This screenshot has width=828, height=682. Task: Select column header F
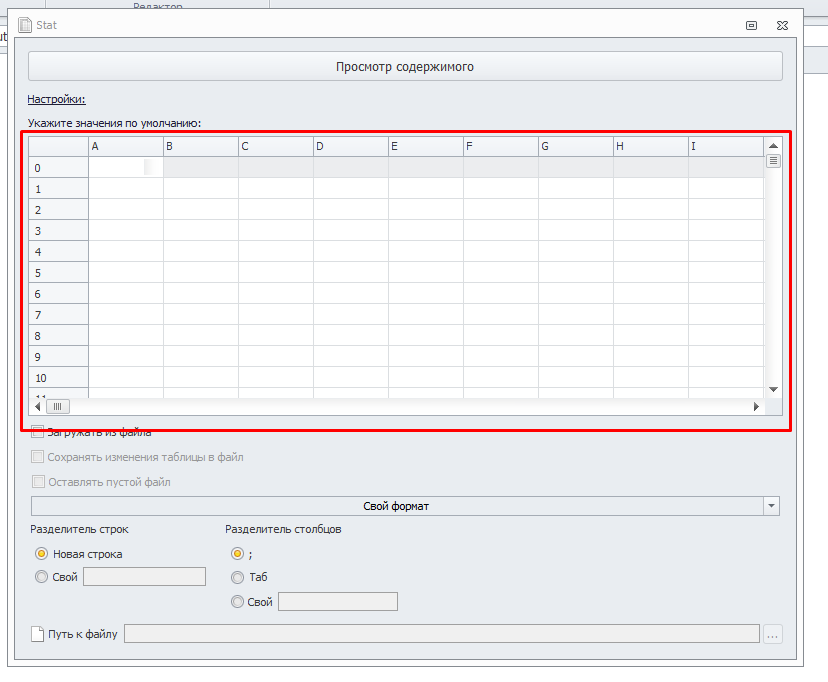tap(501, 146)
